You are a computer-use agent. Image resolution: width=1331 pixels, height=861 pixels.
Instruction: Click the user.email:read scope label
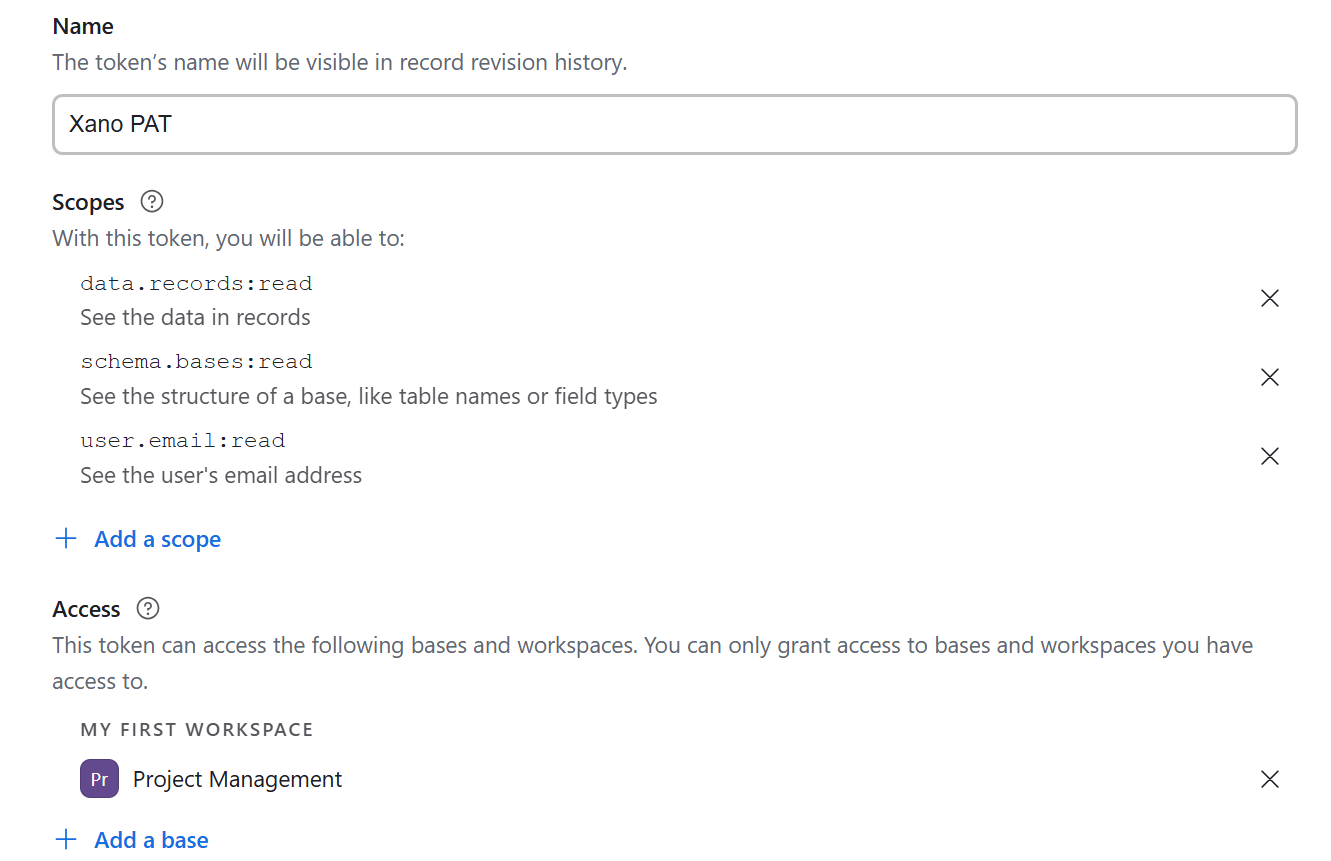(x=183, y=441)
